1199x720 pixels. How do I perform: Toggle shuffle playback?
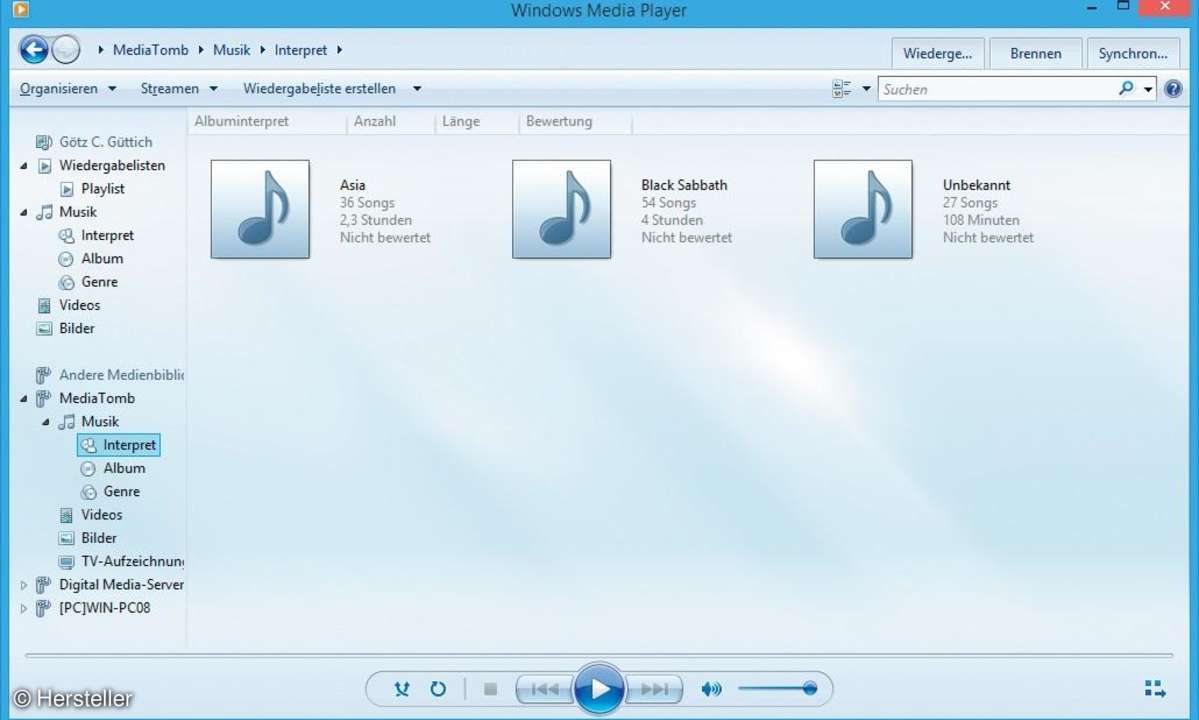pos(401,689)
